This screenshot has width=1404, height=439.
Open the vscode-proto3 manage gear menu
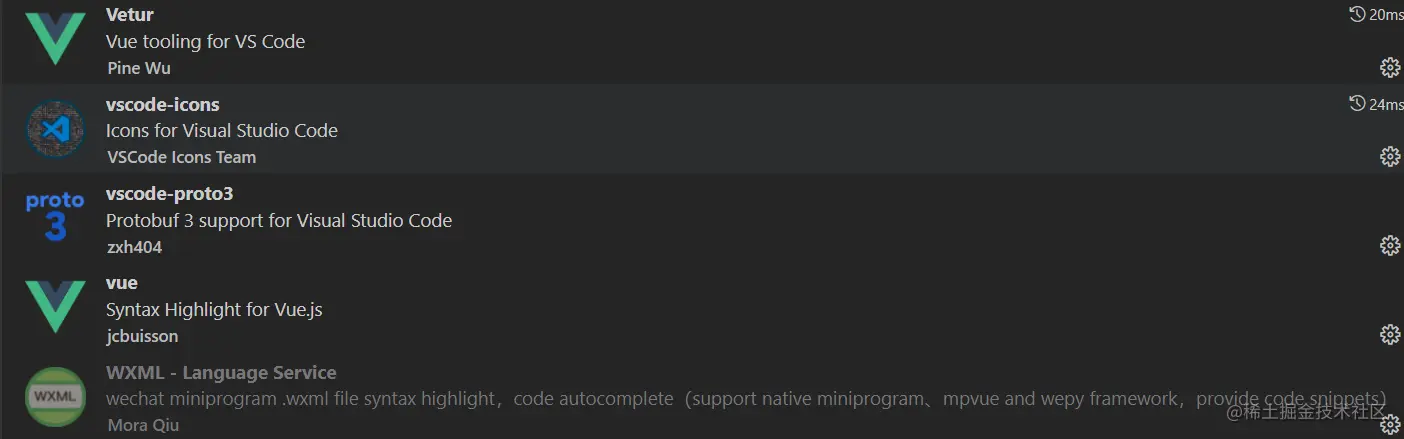click(x=1389, y=246)
